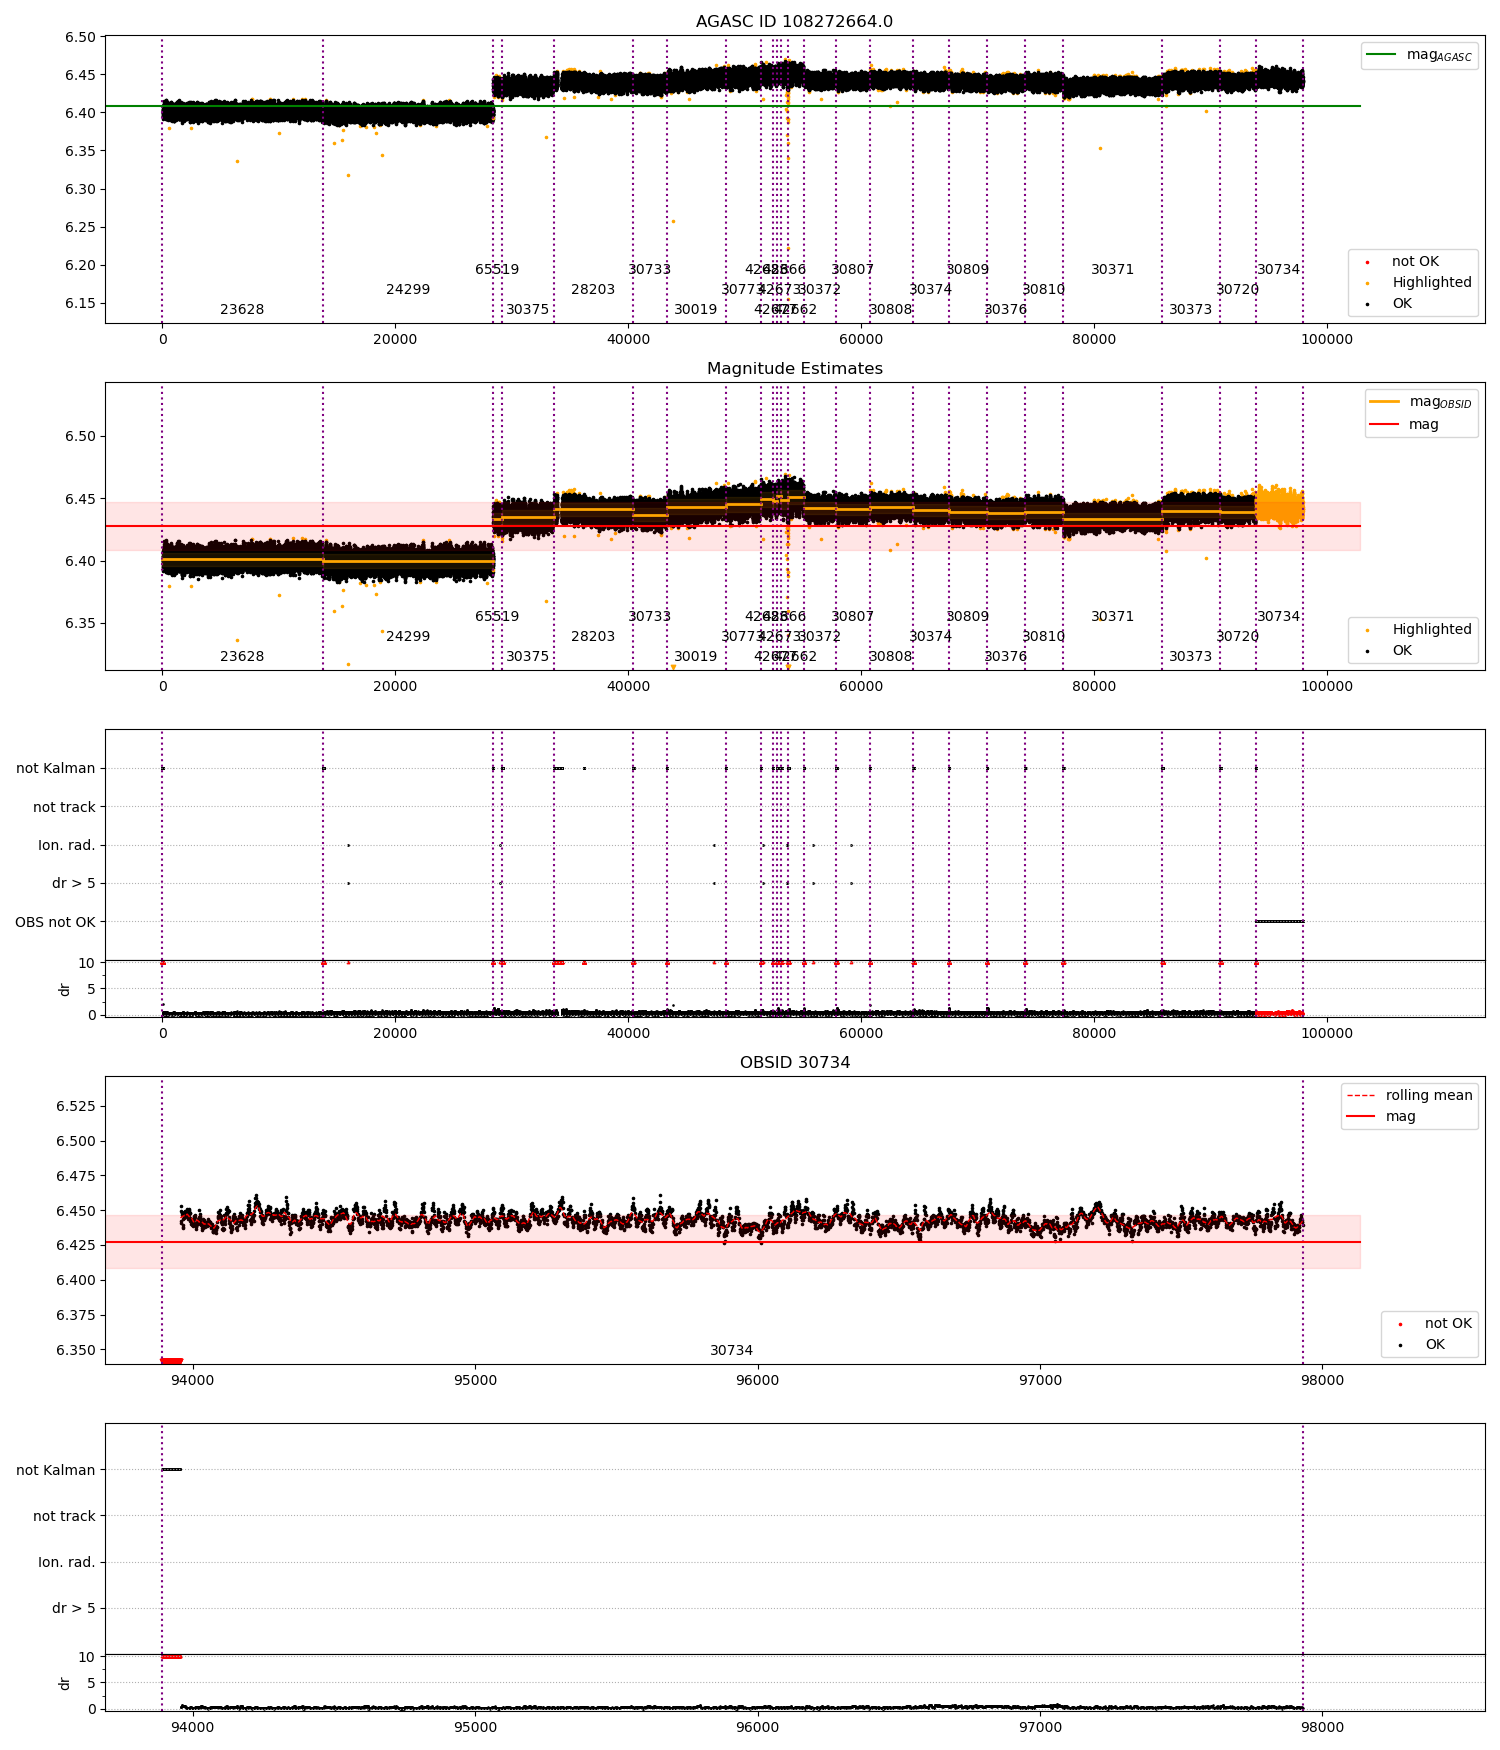Click obsid label 30734 in AGASC ID plot
Image resolution: width=1500 pixels, height=1750 pixels.
(1278, 269)
